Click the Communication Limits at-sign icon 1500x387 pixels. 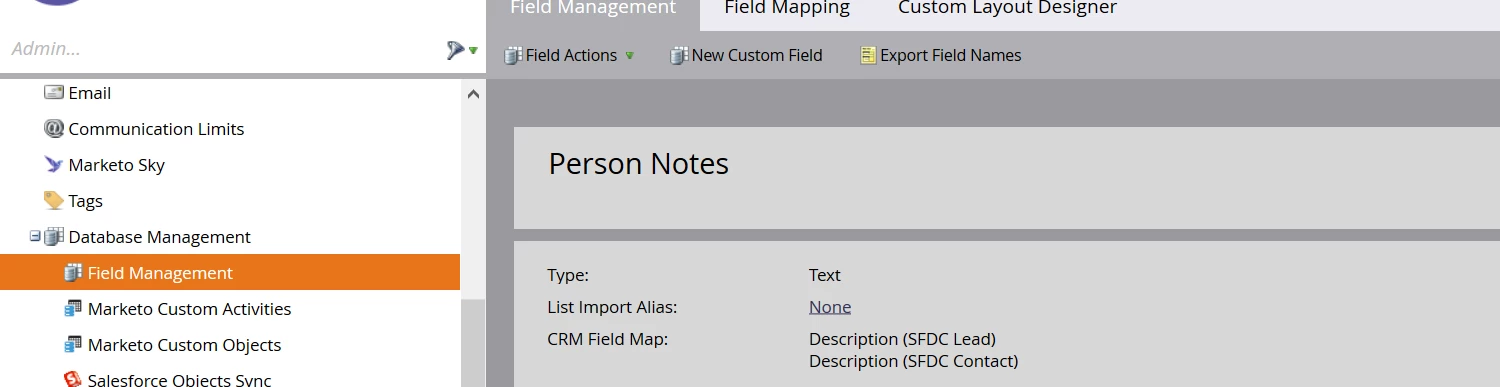pos(54,128)
